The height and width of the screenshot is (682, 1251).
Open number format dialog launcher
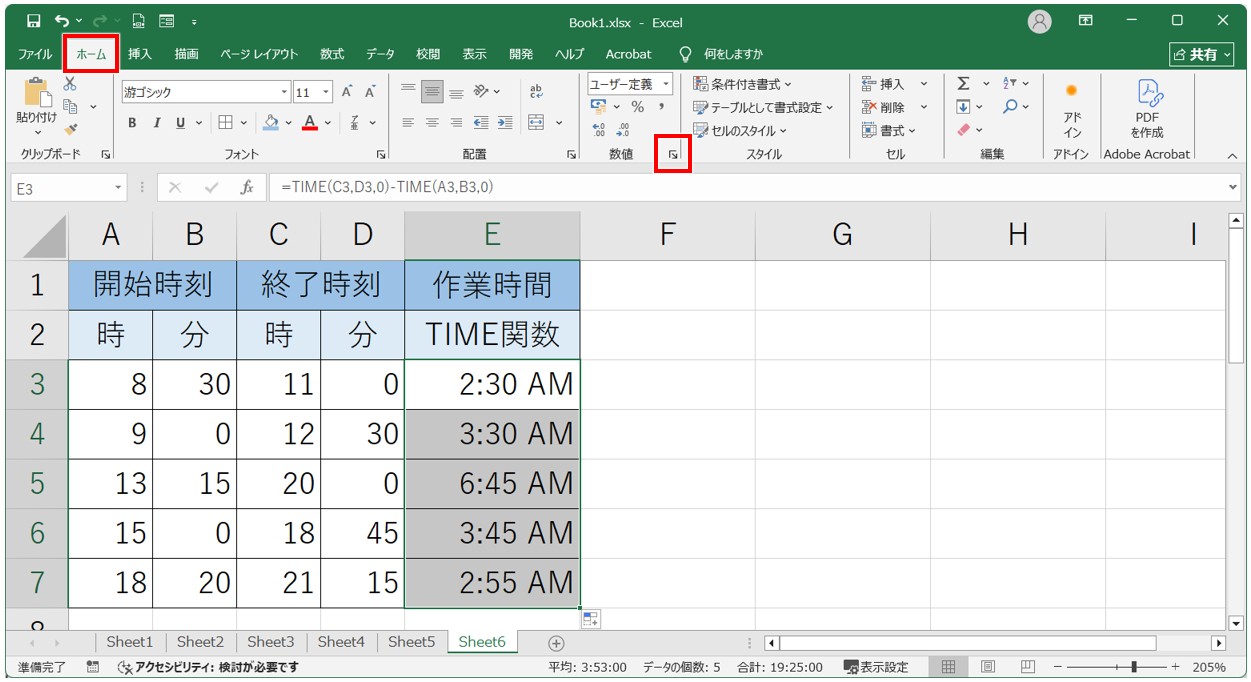pyautogui.click(x=673, y=155)
